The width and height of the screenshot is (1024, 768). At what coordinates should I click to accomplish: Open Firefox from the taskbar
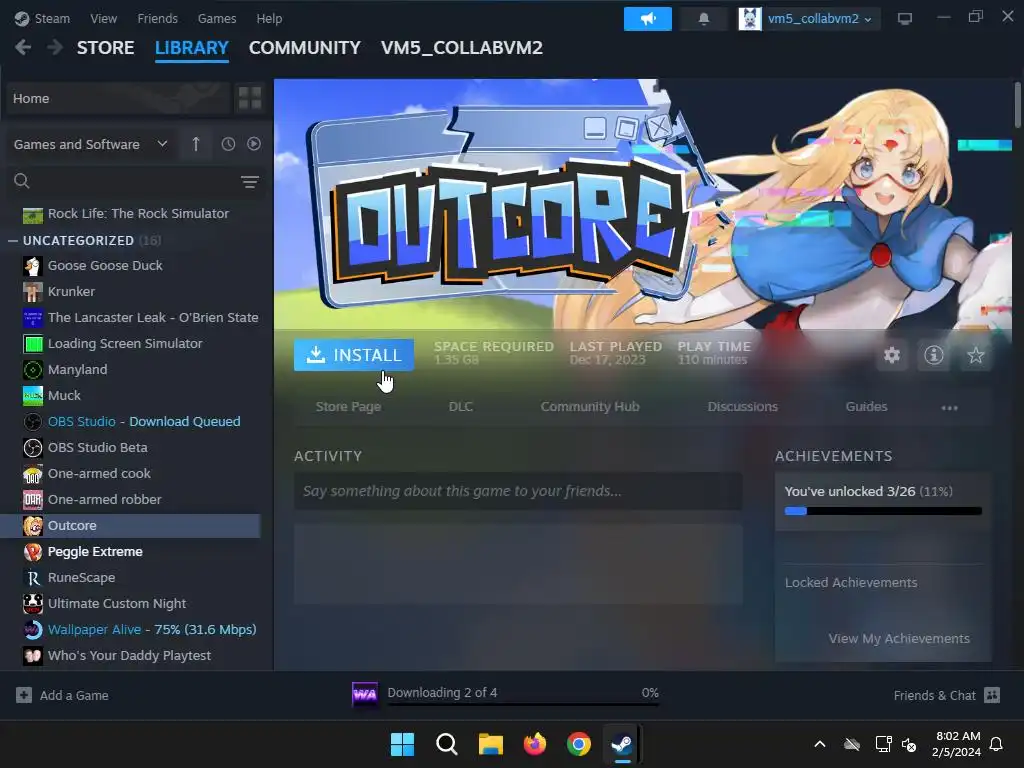coord(535,744)
